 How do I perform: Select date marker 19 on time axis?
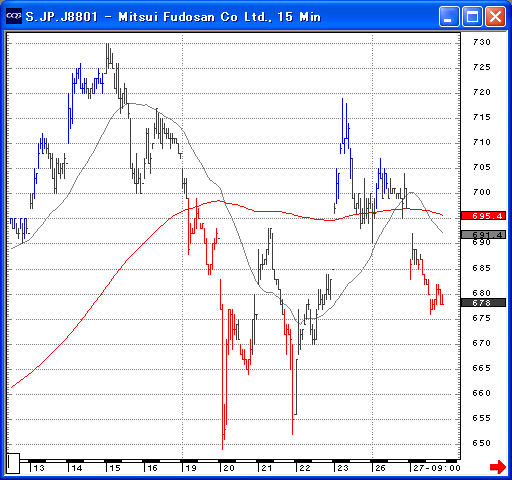tap(191, 468)
